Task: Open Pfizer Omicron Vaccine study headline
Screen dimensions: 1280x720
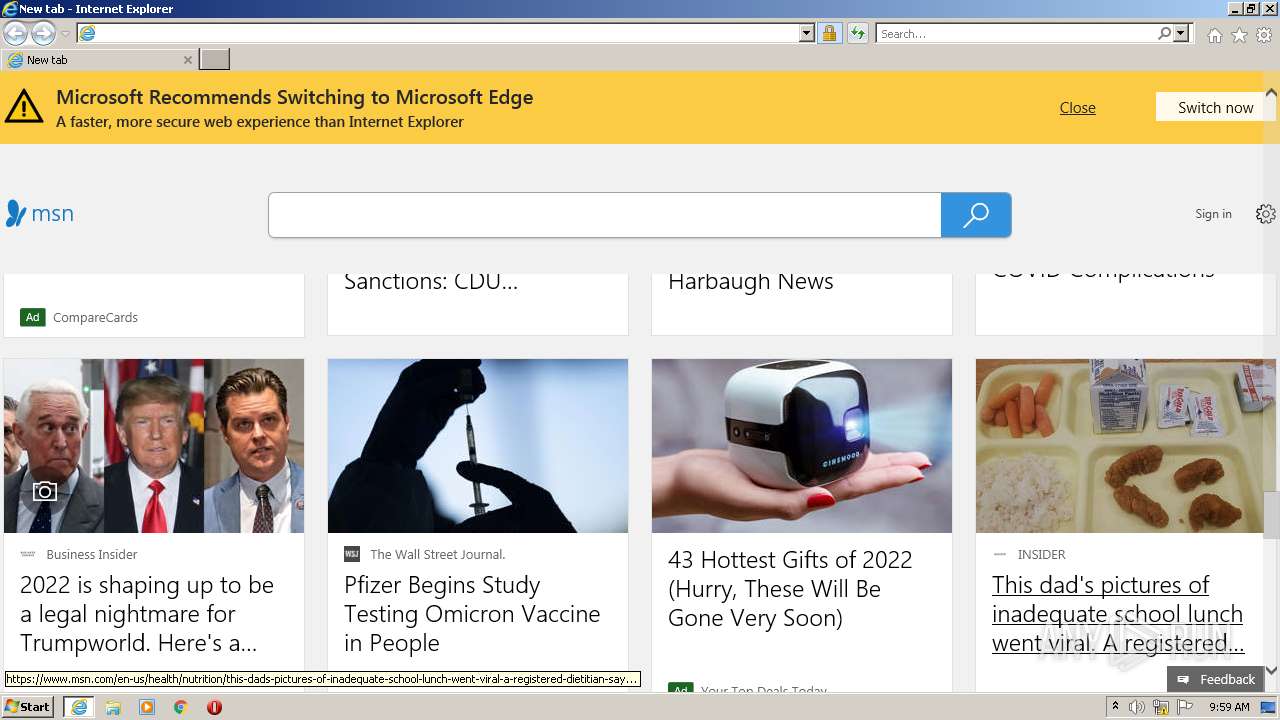Action: [x=472, y=614]
